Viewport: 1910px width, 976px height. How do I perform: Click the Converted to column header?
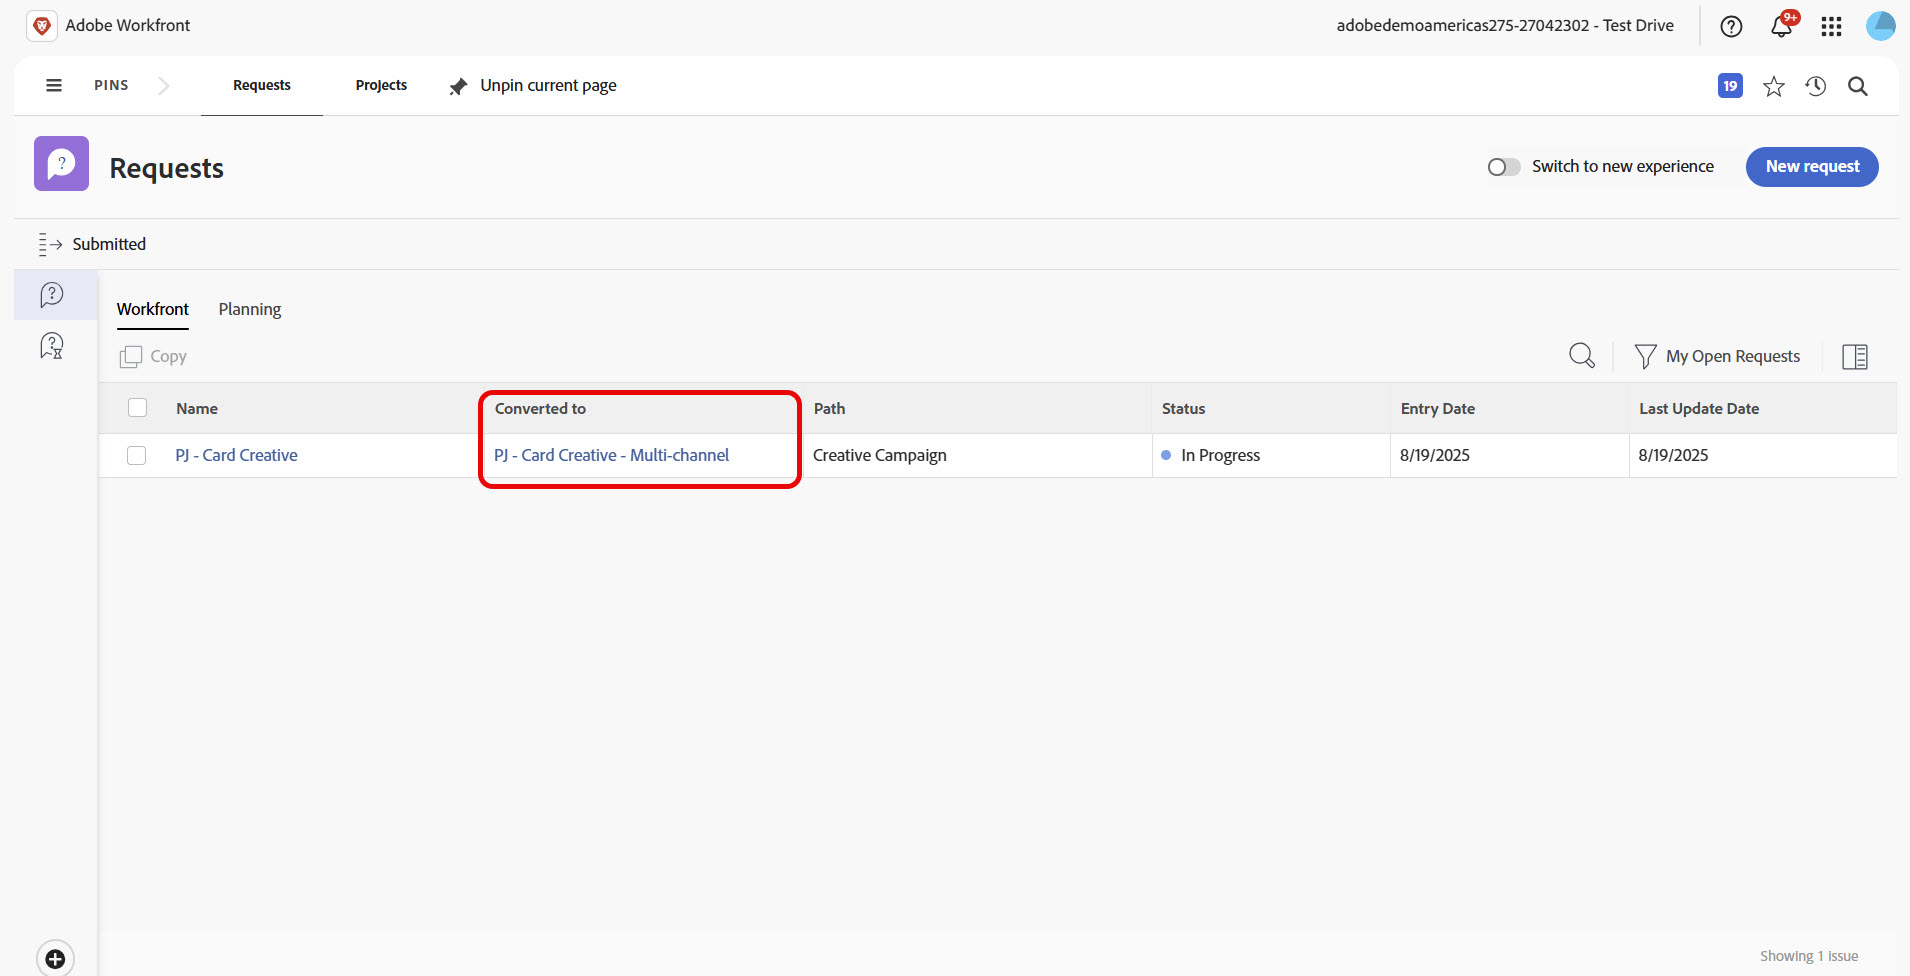coord(540,409)
